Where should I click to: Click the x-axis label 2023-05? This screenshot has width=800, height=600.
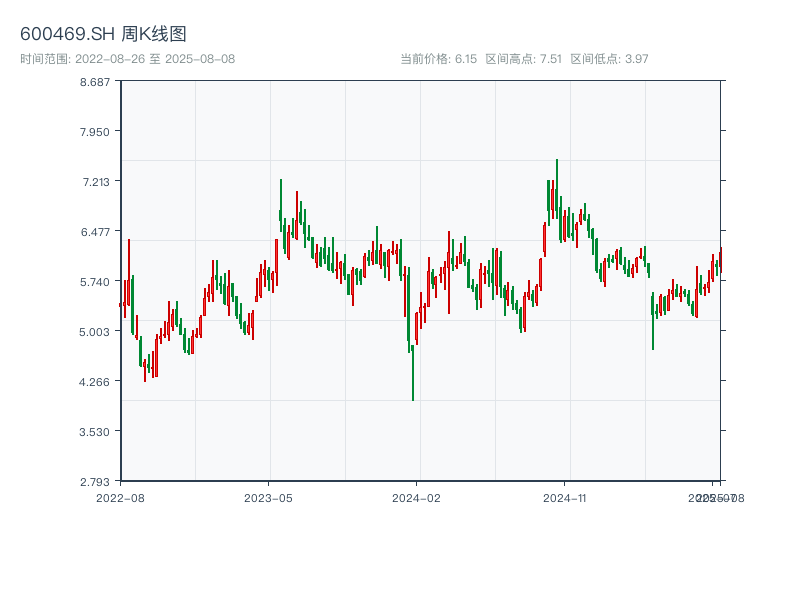268,498
